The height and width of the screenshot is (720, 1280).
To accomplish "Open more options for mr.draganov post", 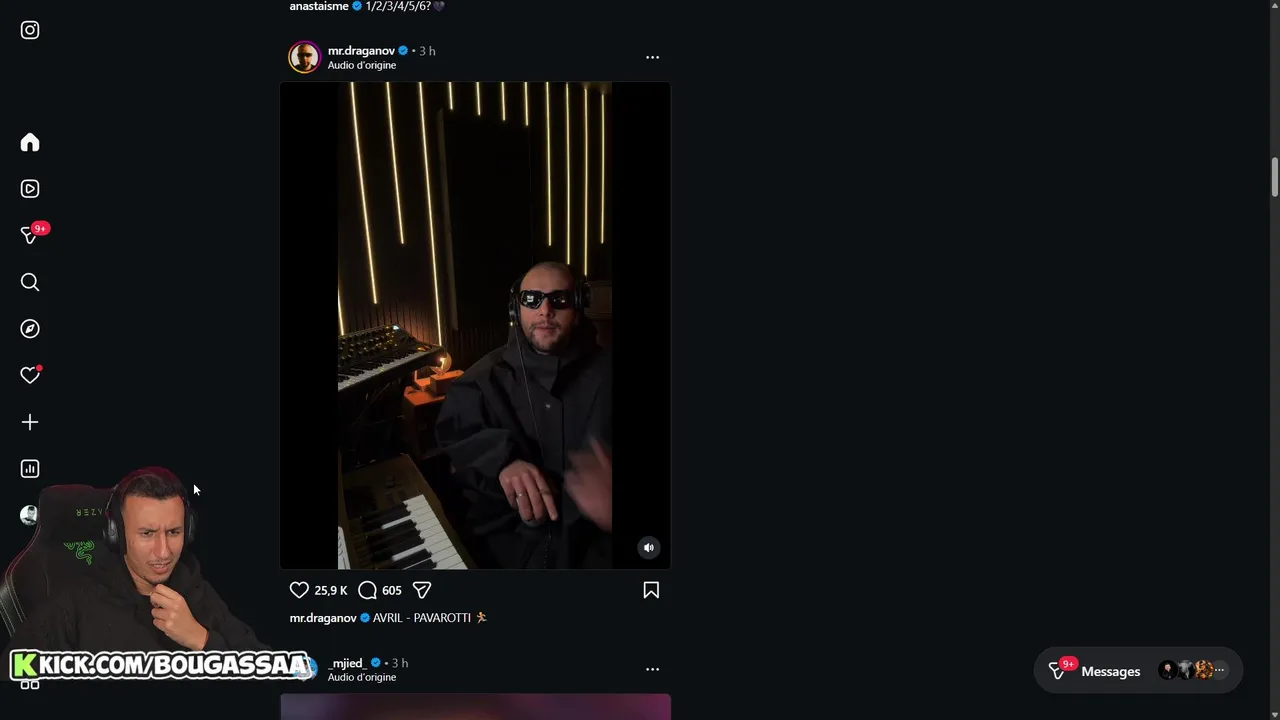I will point(652,57).
